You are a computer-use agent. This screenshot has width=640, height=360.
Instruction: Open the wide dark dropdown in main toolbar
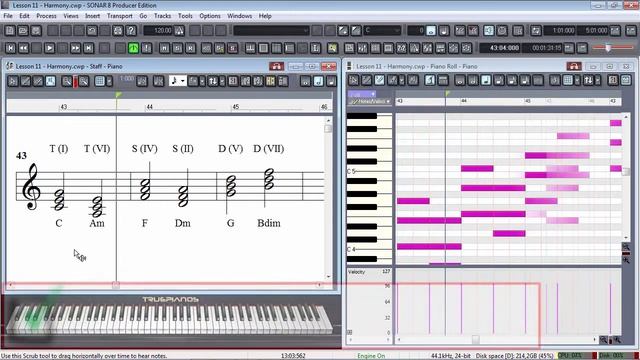[271, 31]
